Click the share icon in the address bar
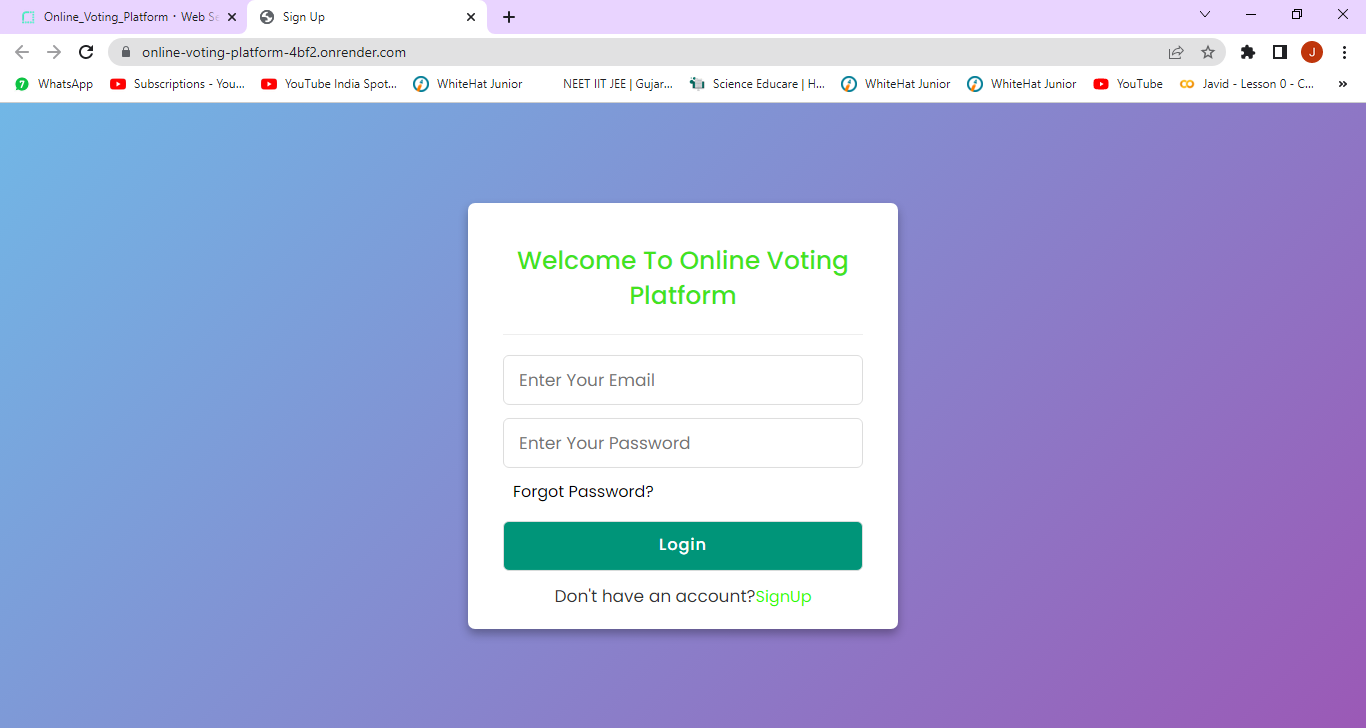Screen dimensions: 1366x728 [1176, 52]
